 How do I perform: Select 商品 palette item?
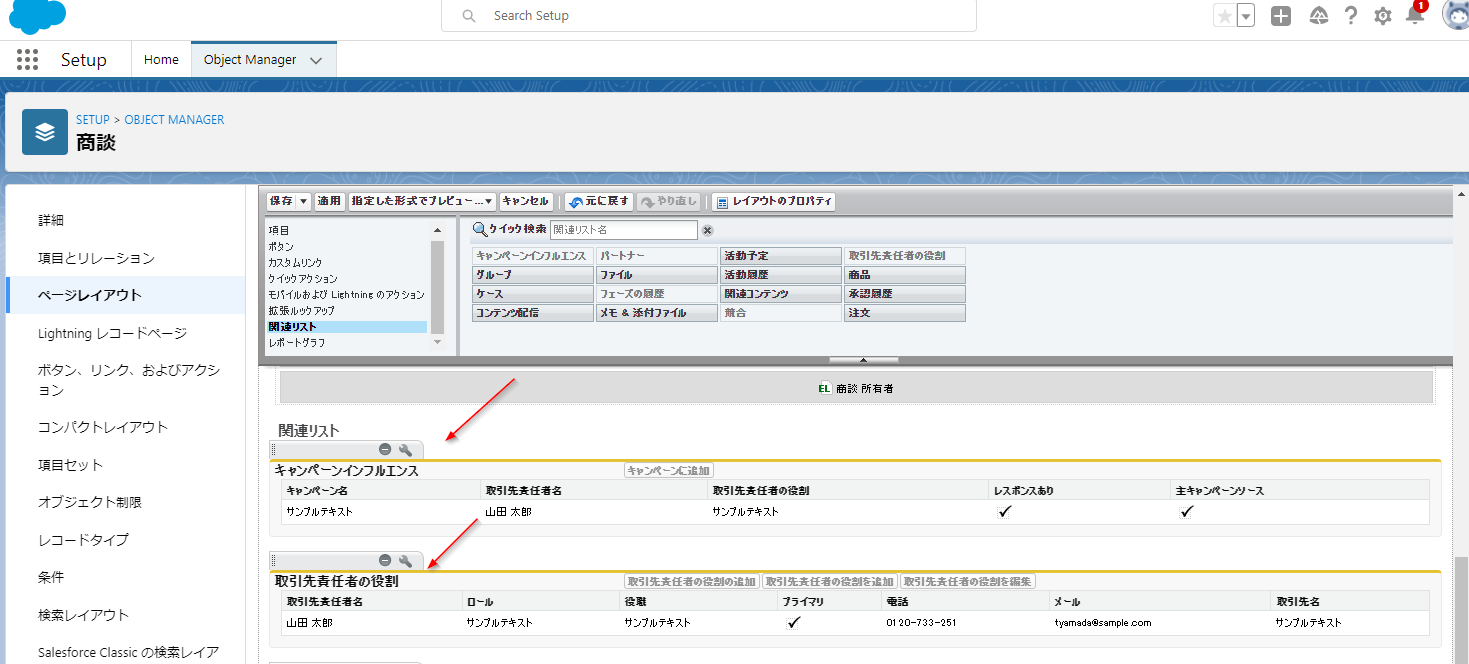pyautogui.click(x=905, y=275)
